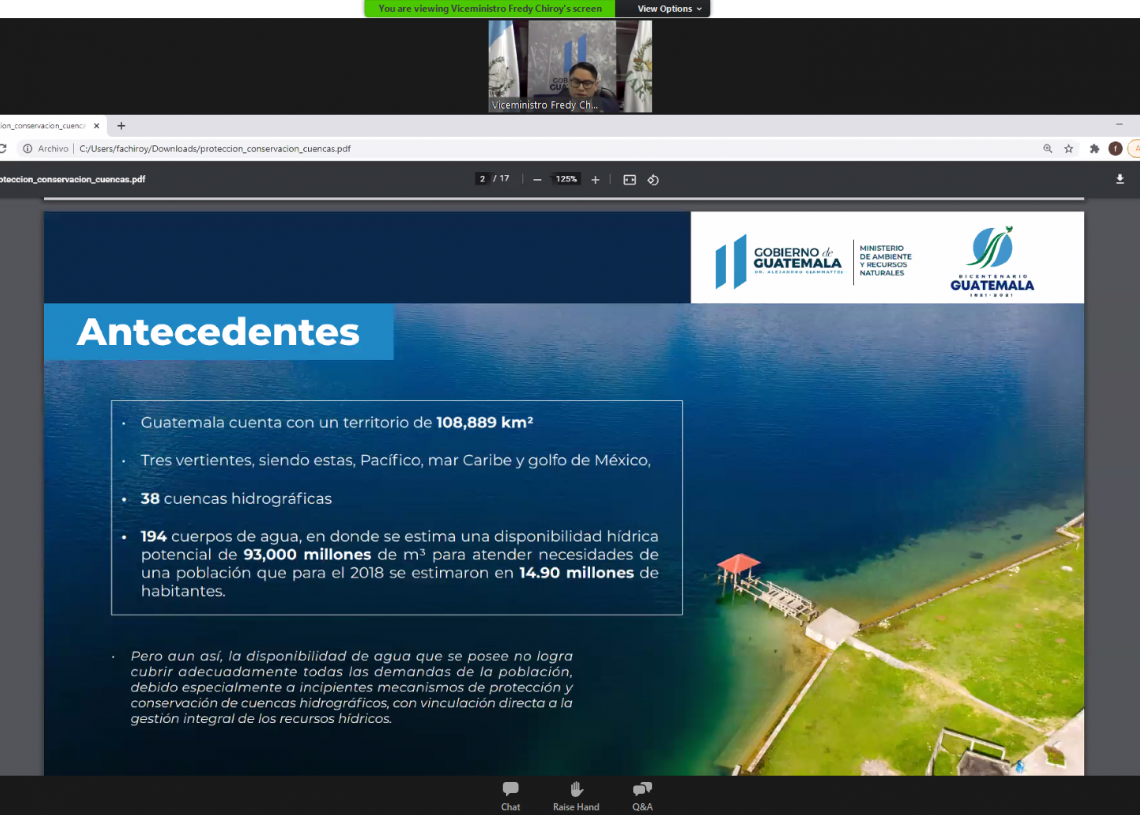This screenshot has width=1140, height=815.
Task: Rotate the PDF using the rotate icon
Action: pos(653,180)
